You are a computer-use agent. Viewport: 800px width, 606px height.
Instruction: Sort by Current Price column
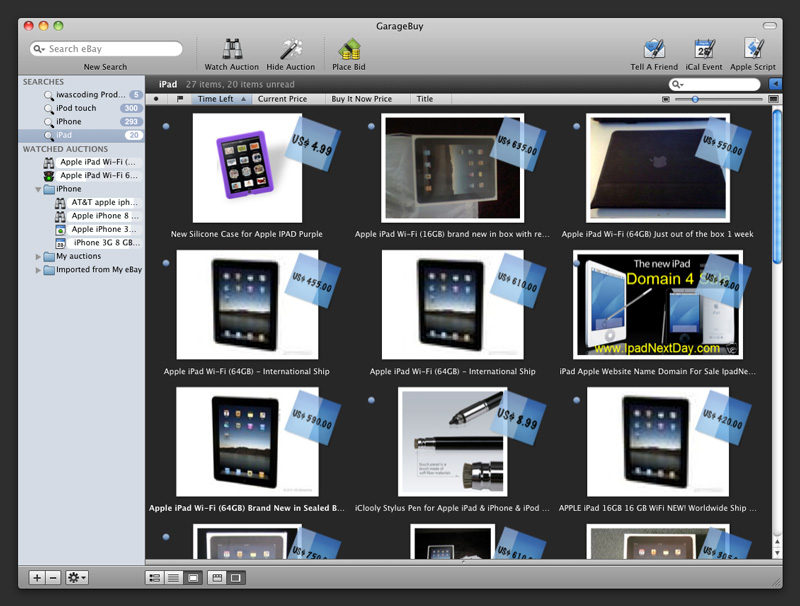pos(288,99)
